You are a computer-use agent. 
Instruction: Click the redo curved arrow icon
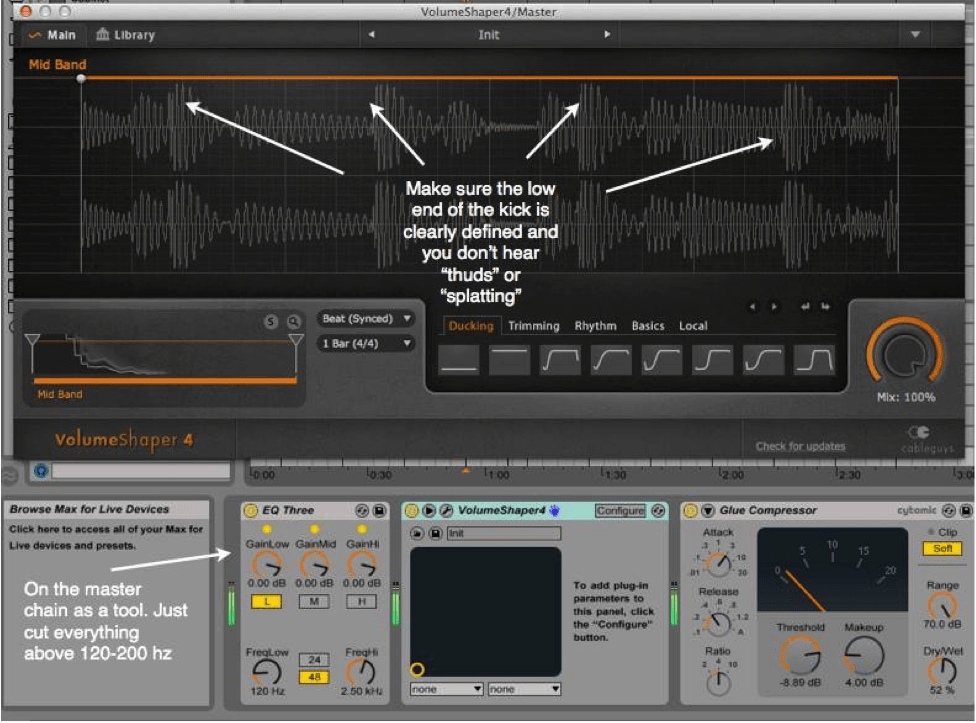click(x=825, y=307)
